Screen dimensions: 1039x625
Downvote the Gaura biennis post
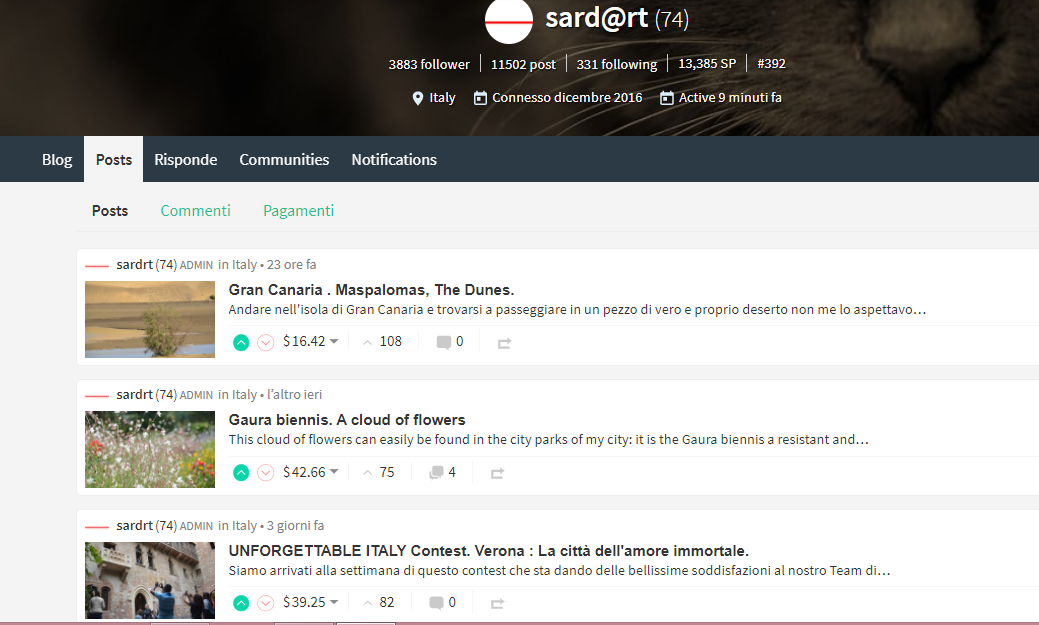(x=266, y=473)
